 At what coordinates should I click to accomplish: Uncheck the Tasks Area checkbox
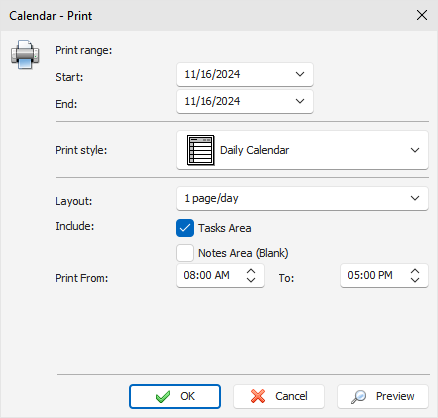185,228
